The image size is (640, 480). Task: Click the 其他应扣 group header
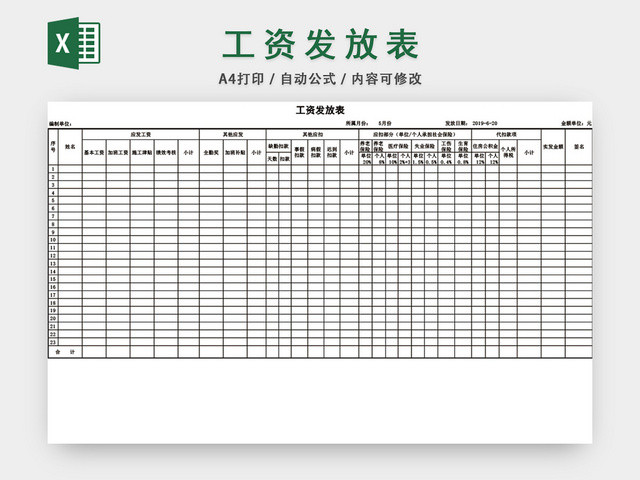(313, 134)
